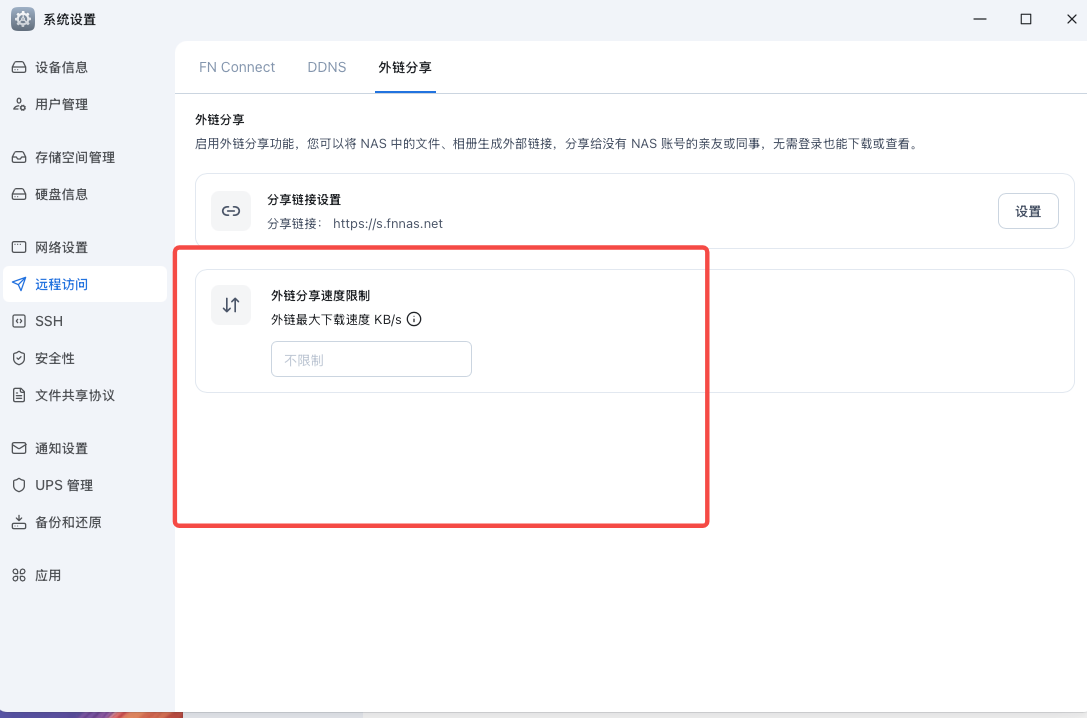Viewport: 1087px width, 718px height.
Task: Click the 系统设置 window title
Action: pos(69,19)
